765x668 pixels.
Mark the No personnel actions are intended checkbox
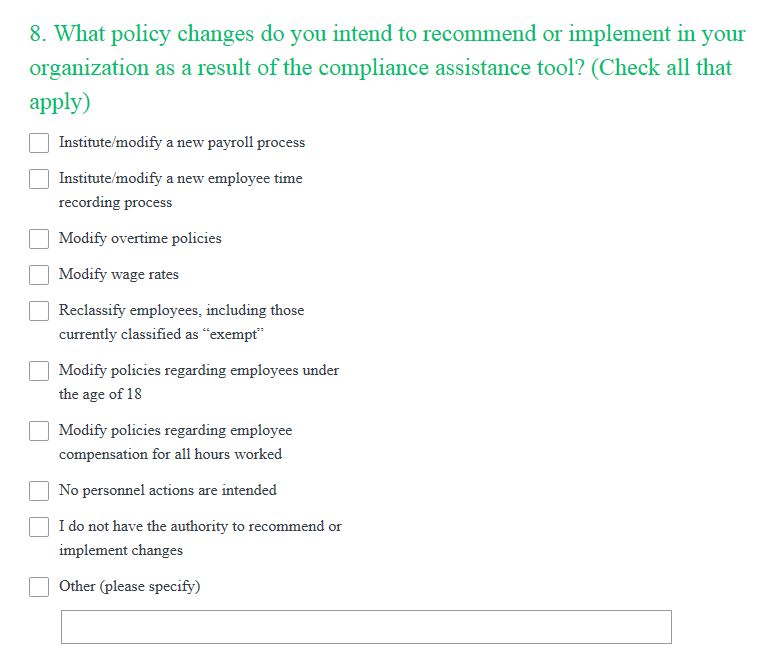[39, 491]
